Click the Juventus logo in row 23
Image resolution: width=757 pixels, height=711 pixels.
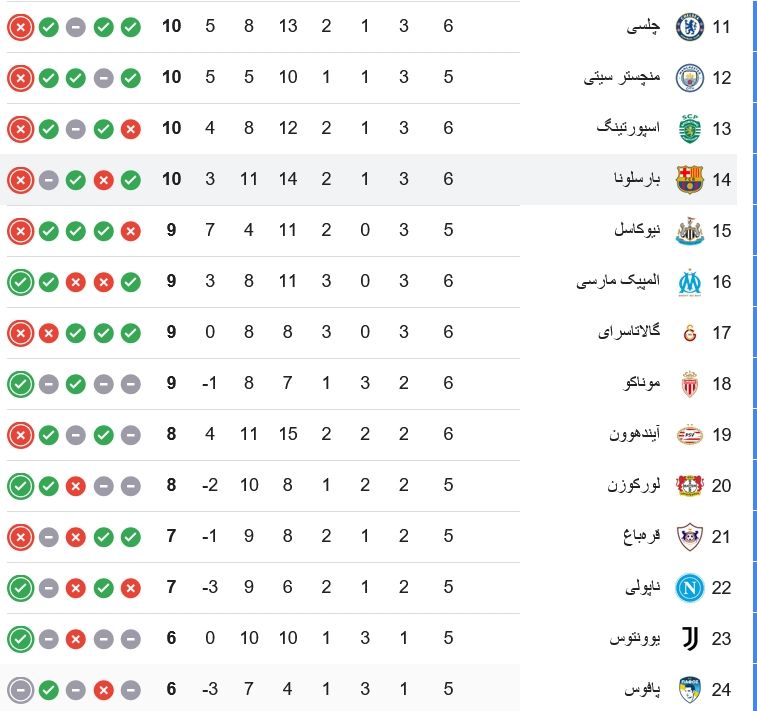[690, 639]
